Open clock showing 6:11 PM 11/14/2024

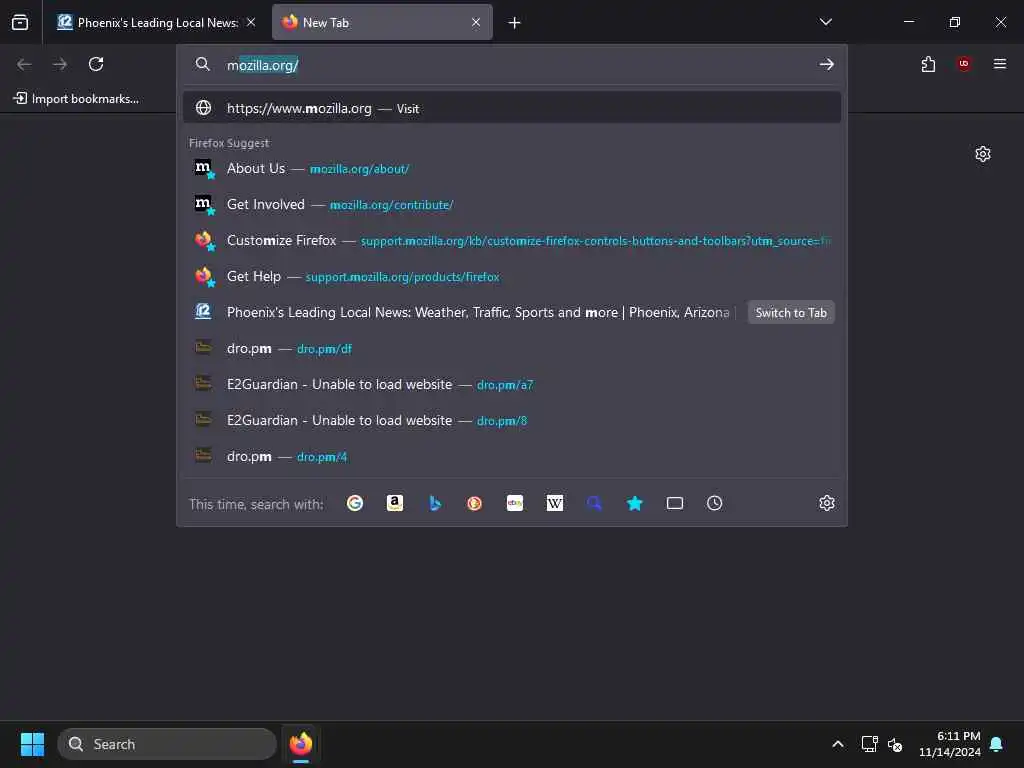pyautogui.click(x=950, y=744)
